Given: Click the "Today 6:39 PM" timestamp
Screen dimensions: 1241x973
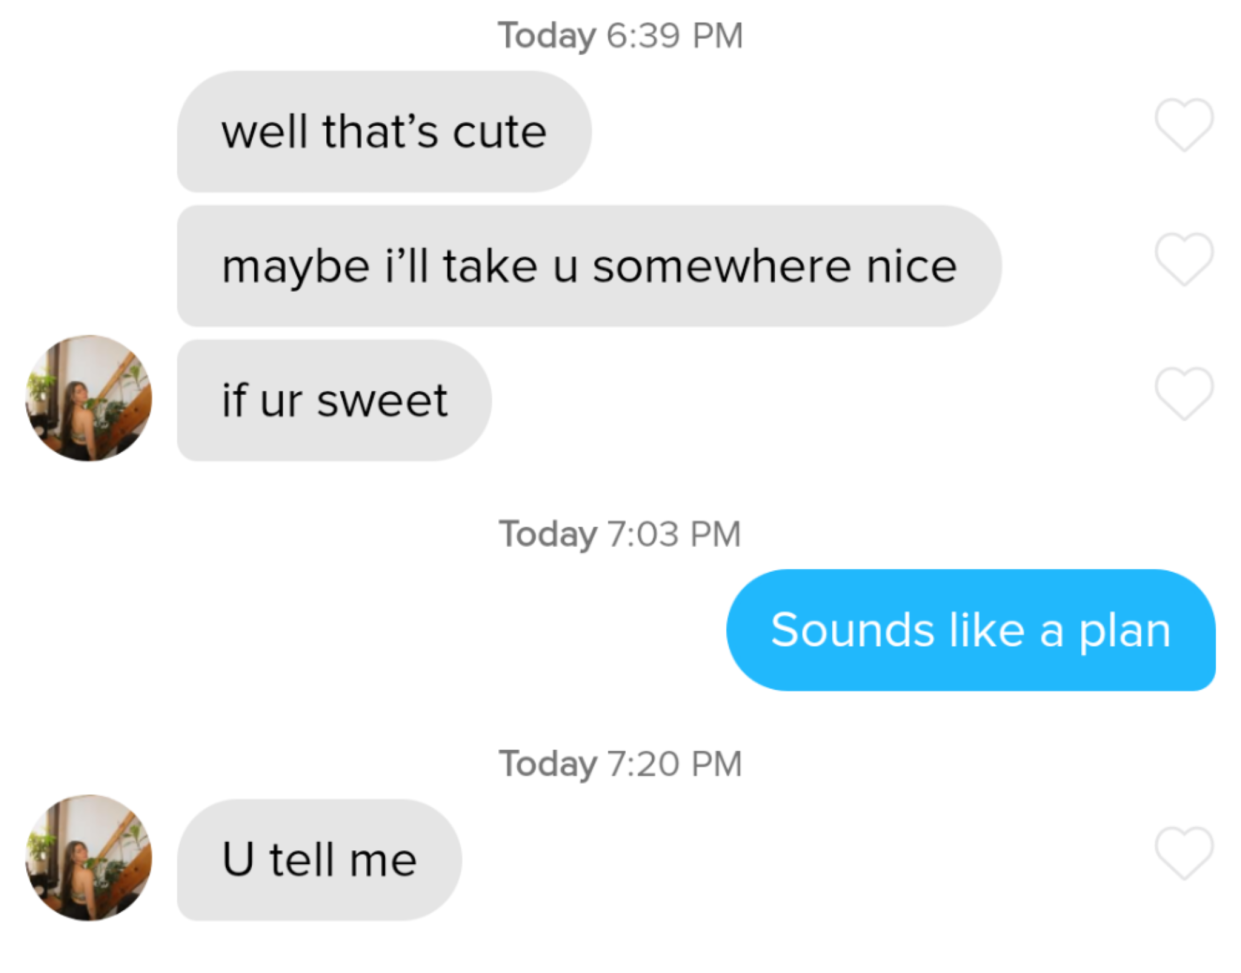Looking at the screenshot, I should tap(621, 36).
